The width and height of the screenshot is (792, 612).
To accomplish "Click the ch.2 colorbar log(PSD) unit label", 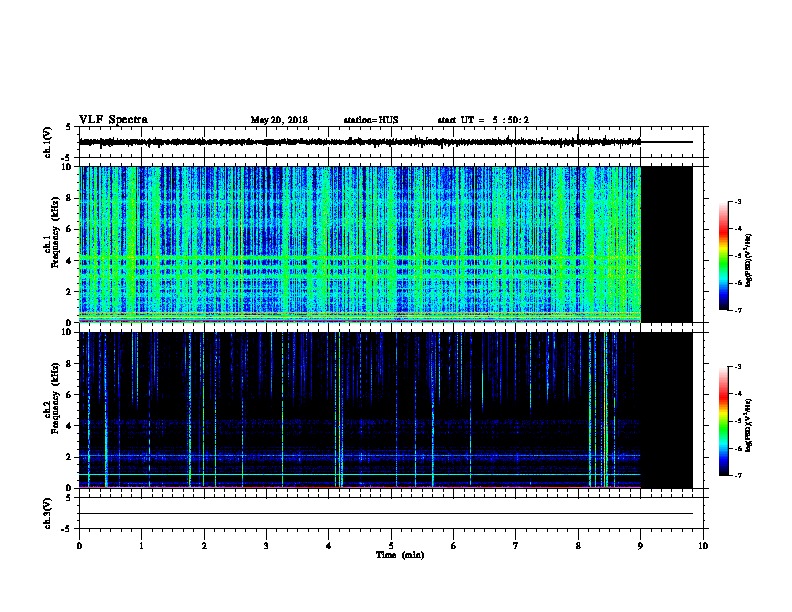I will point(748,426).
